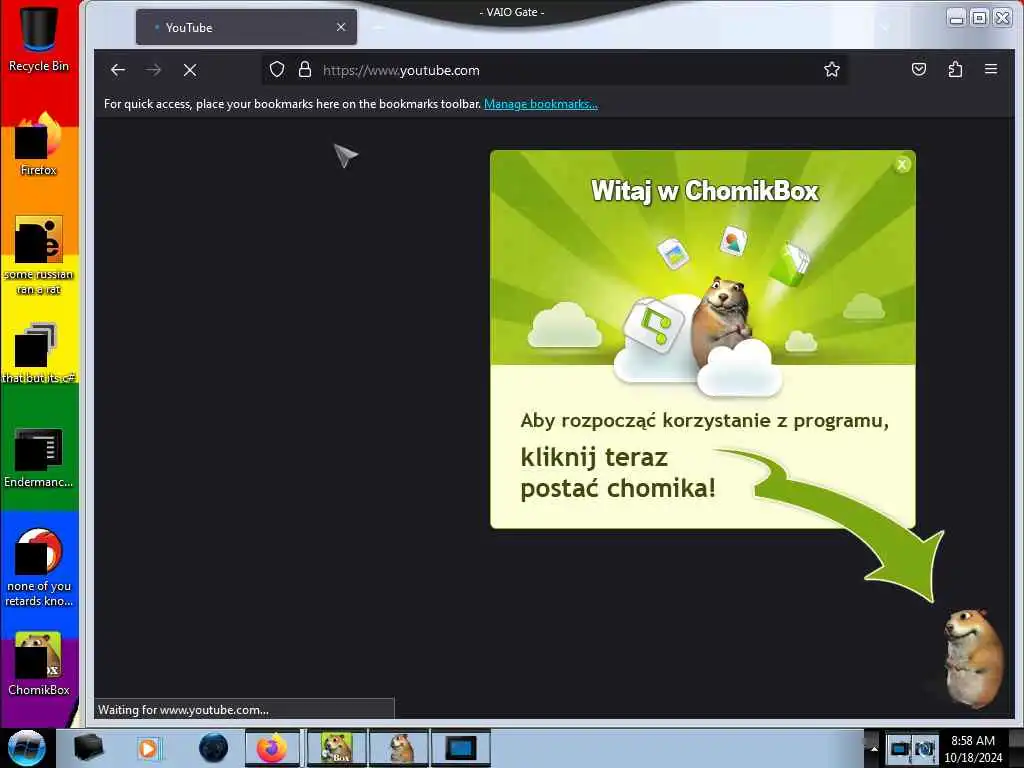Click the first tray monitor icon

tap(899, 748)
